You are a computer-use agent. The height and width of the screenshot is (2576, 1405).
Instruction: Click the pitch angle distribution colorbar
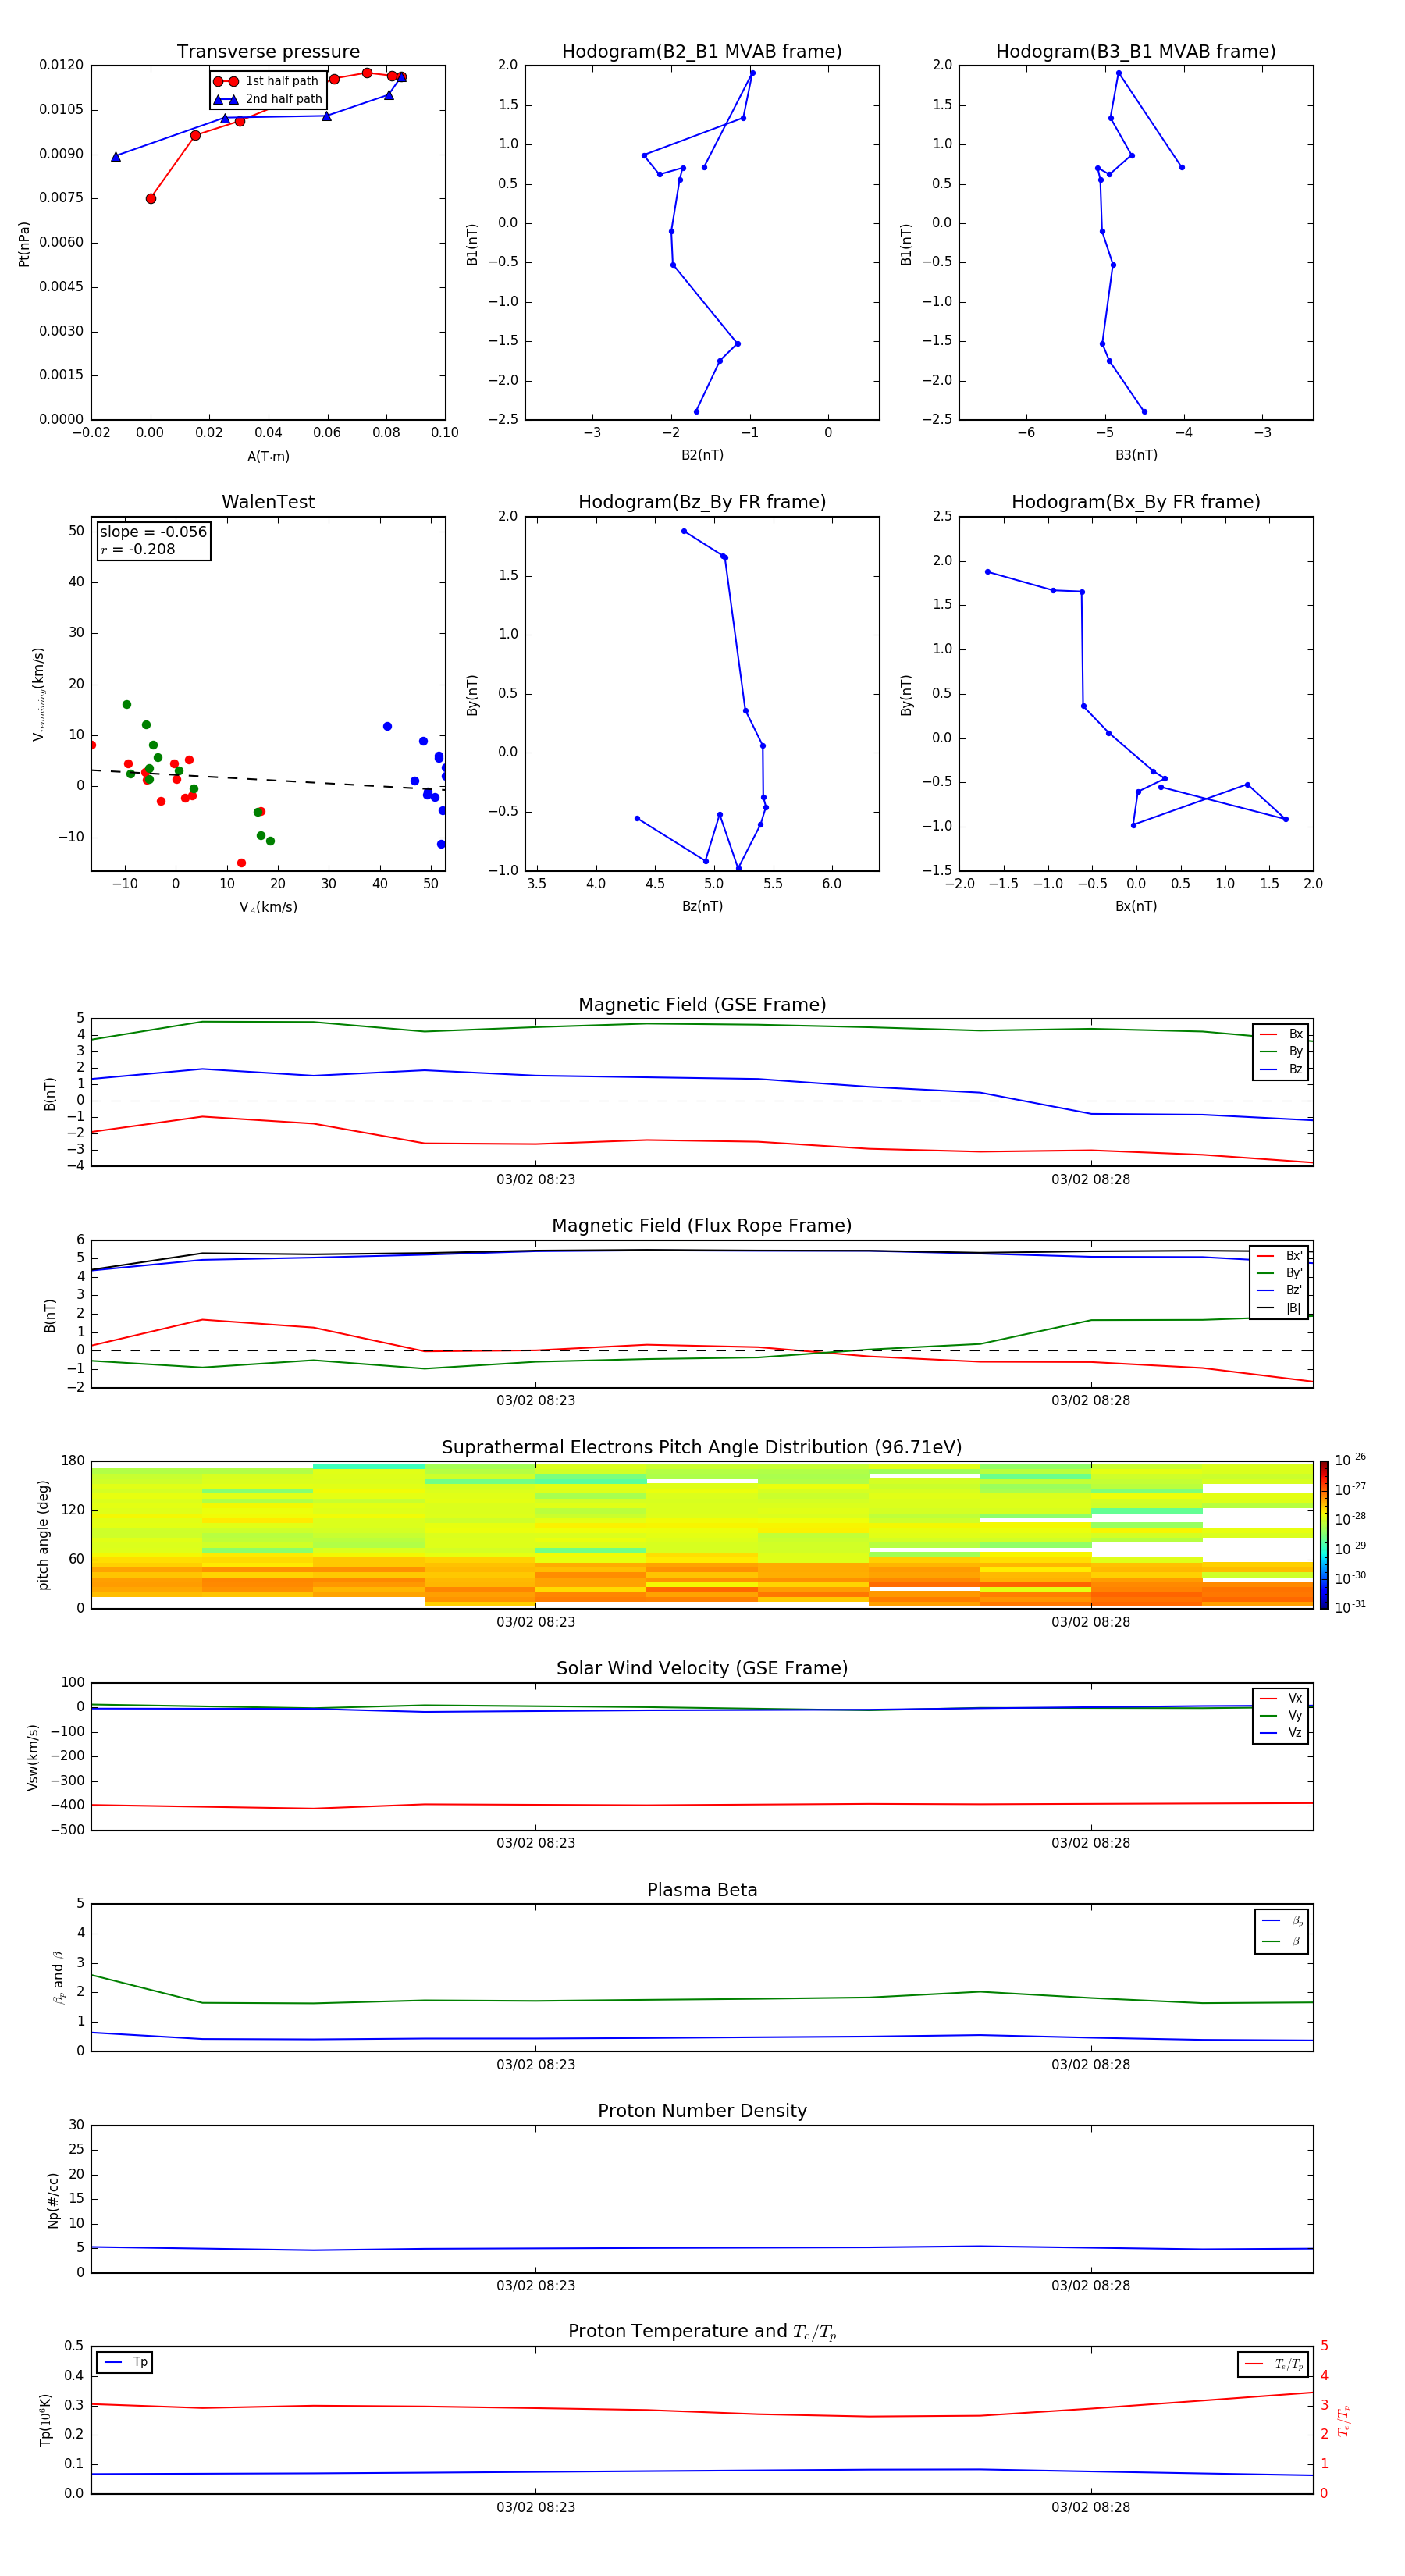coord(1324,1535)
